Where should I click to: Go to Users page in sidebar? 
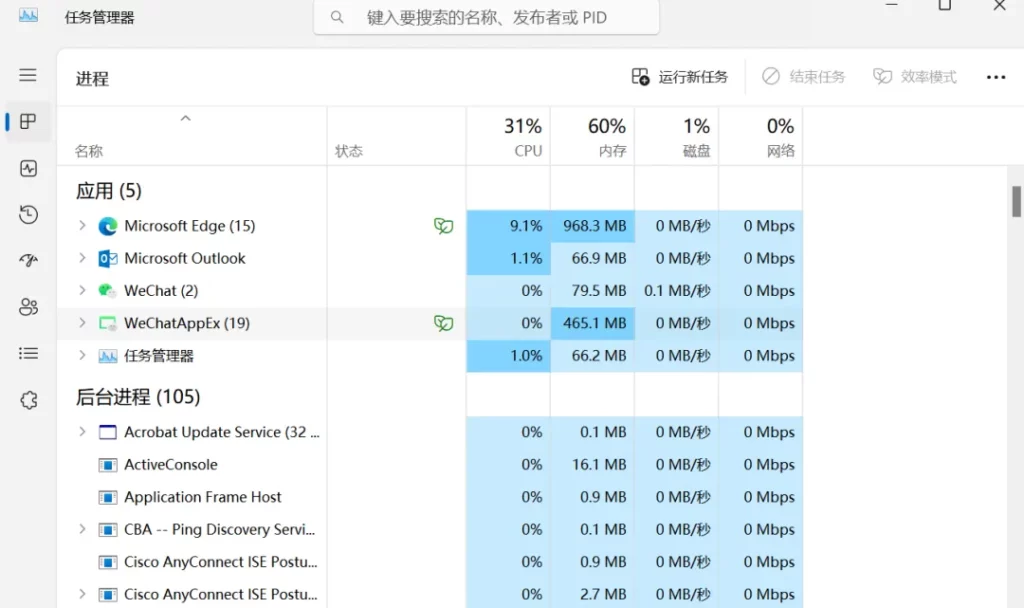coord(28,307)
